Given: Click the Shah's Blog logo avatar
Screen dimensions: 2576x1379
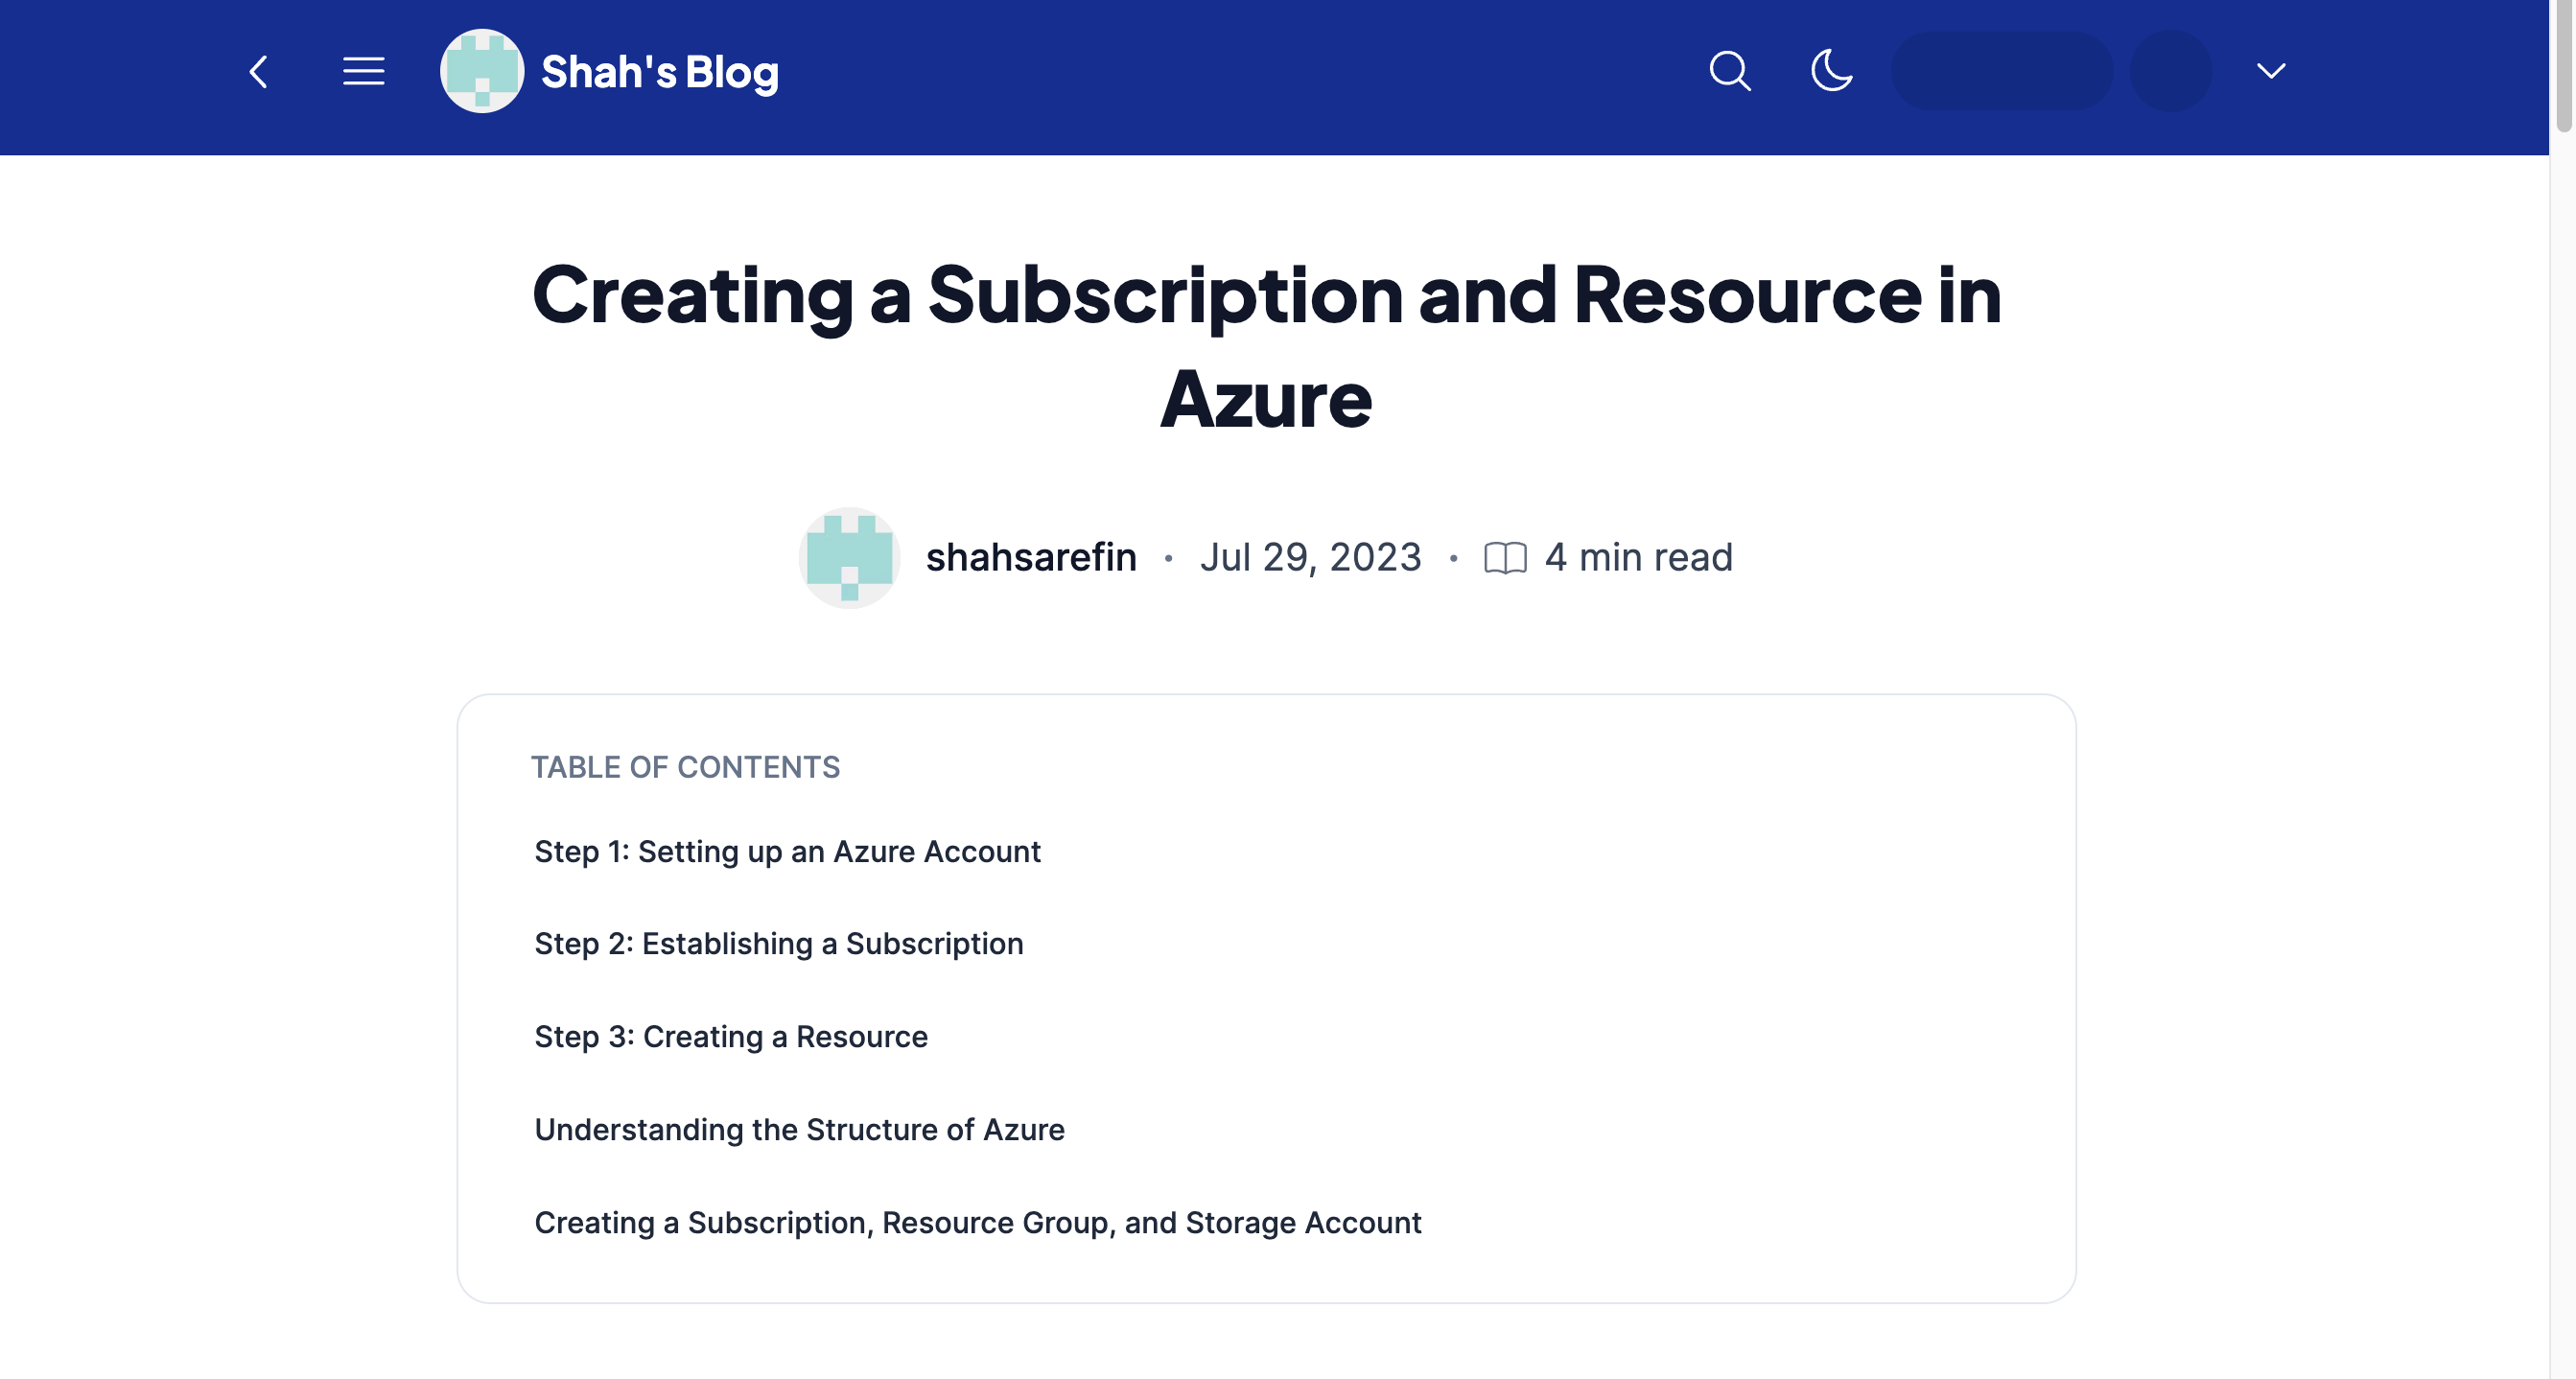Looking at the screenshot, I should pos(482,72).
